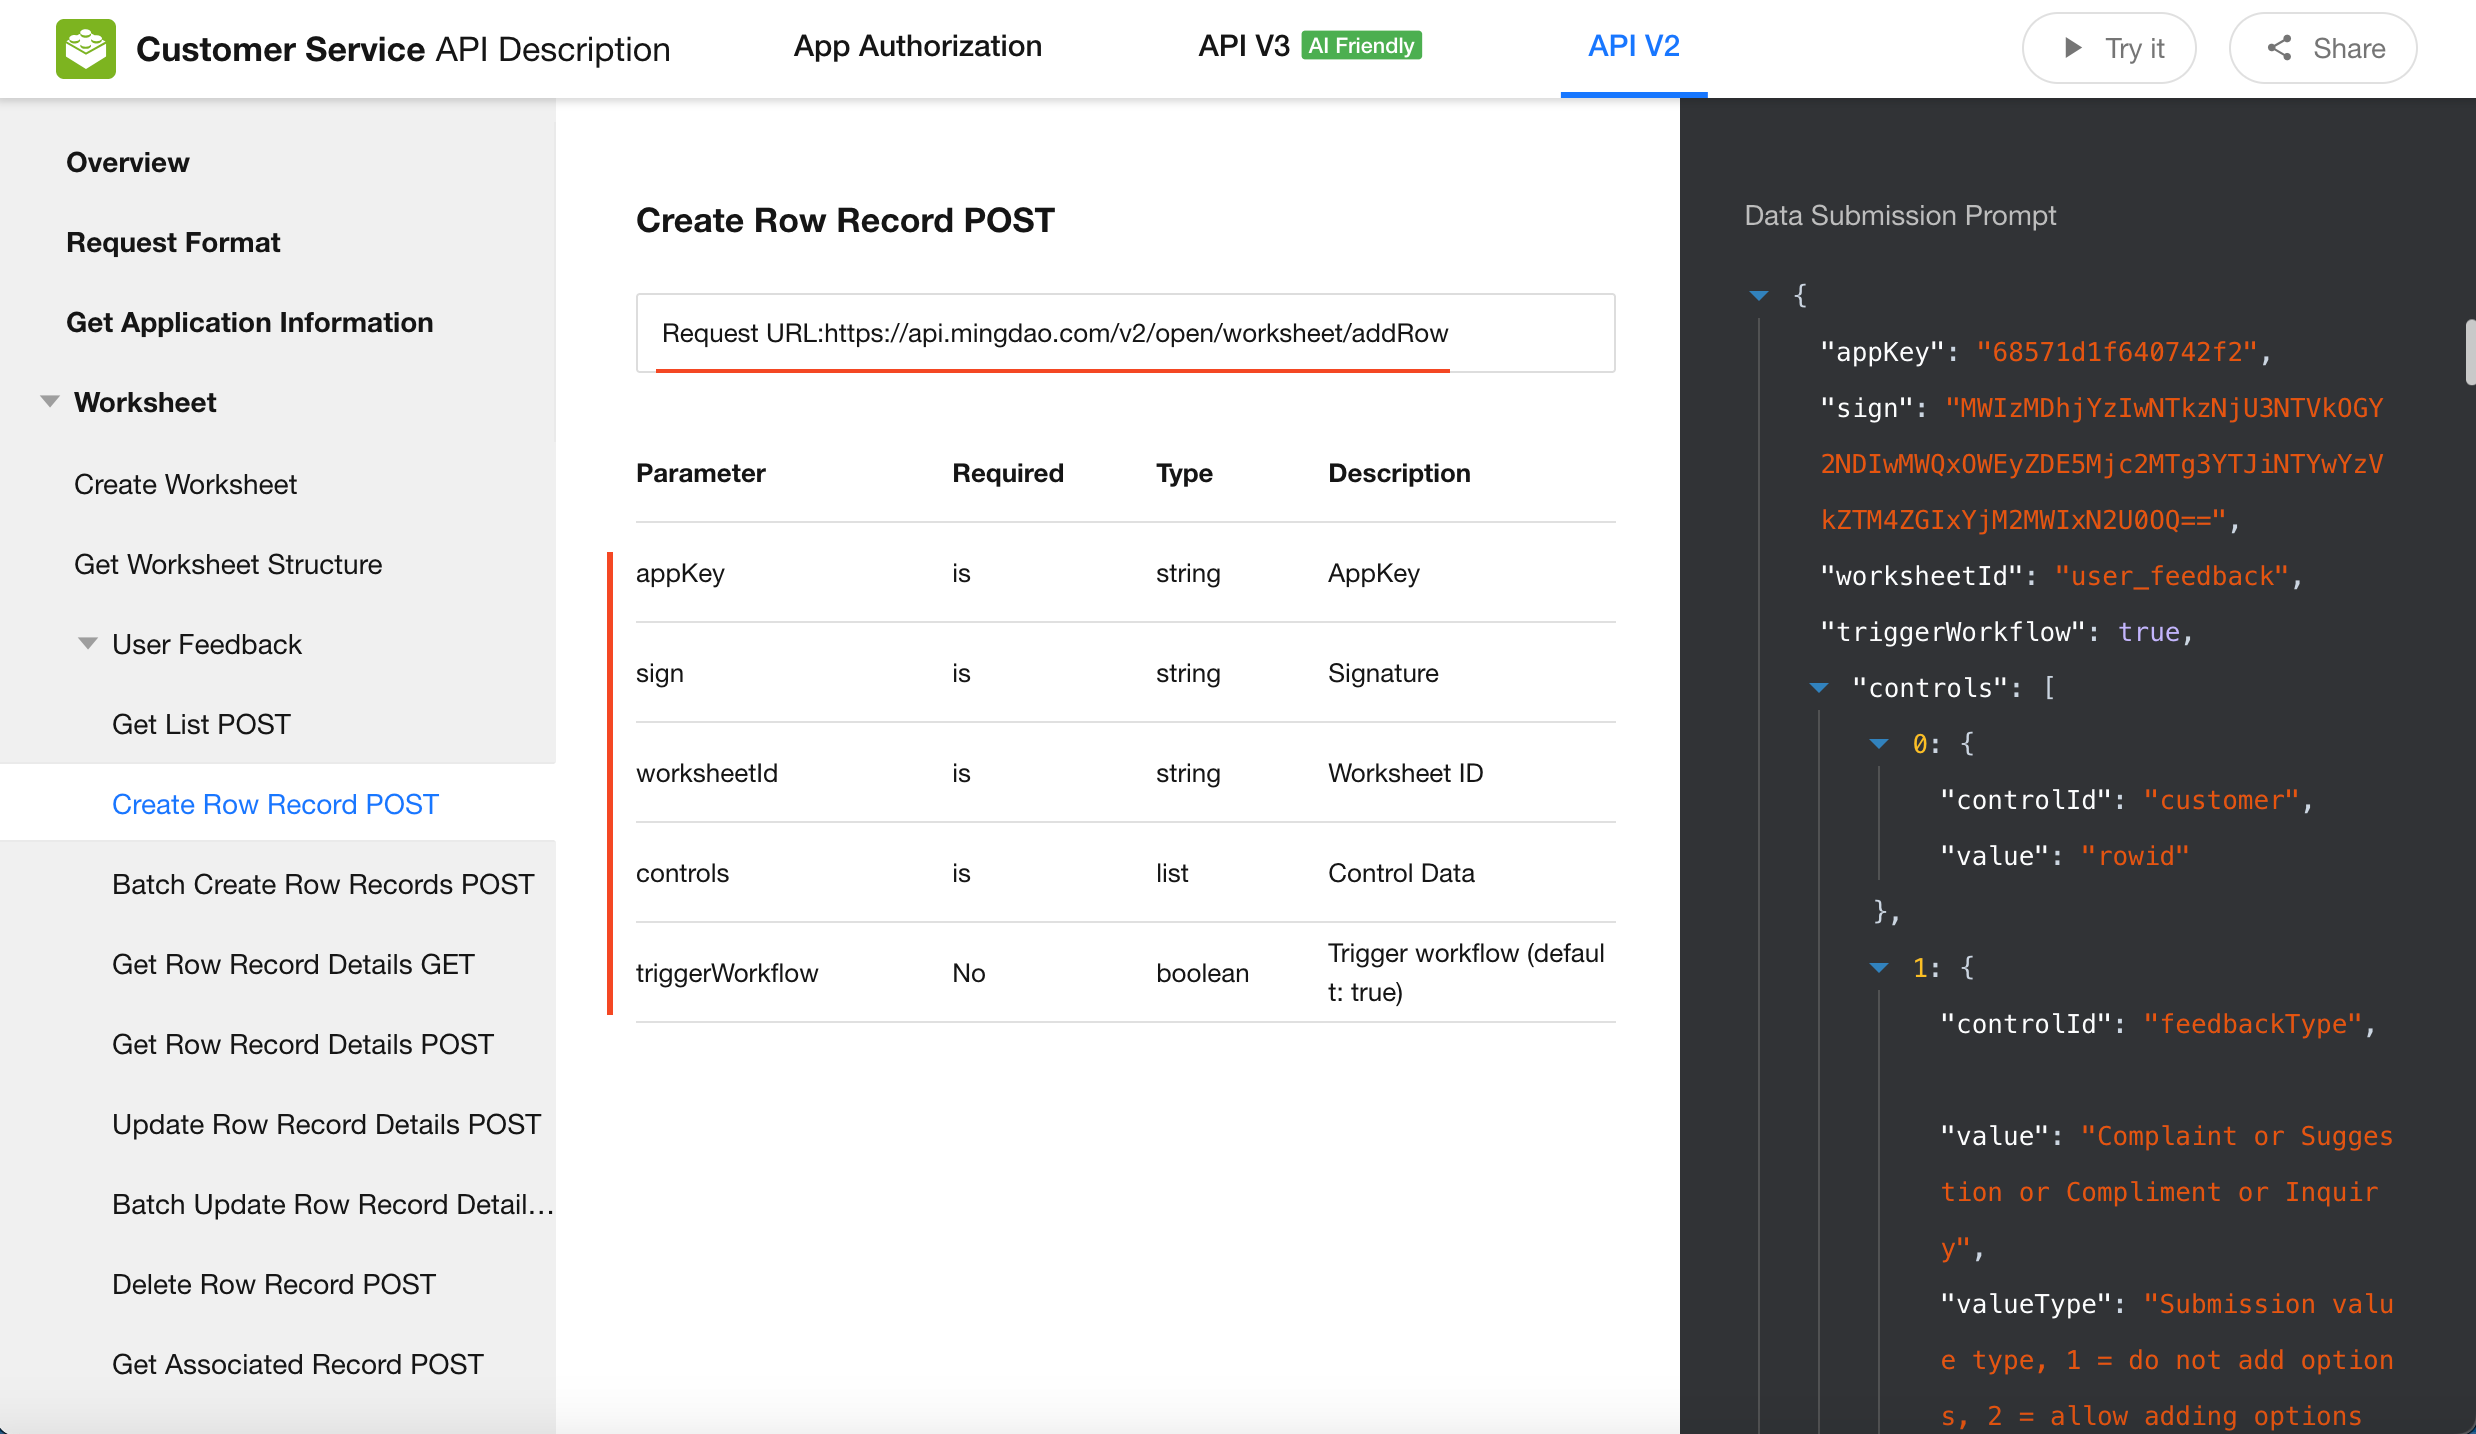Click the appKey parameter cell
This screenshot has width=2476, height=1434.
pyautogui.click(x=680, y=573)
